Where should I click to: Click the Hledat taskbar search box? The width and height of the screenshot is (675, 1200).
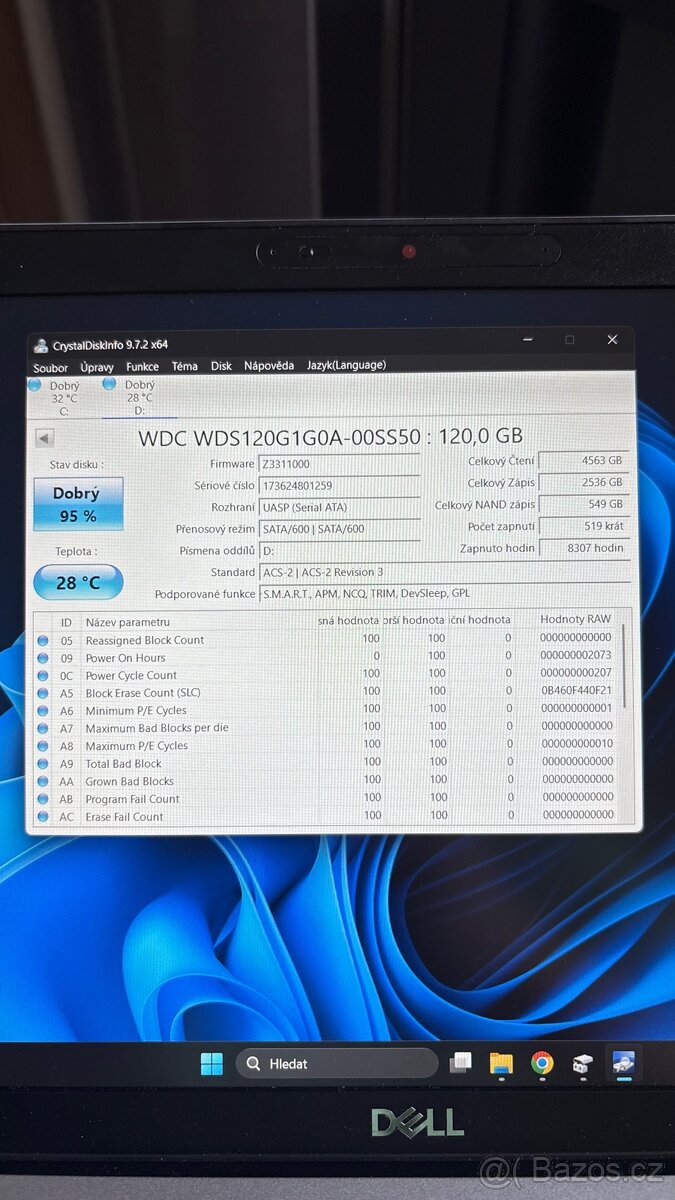[x=337, y=1064]
